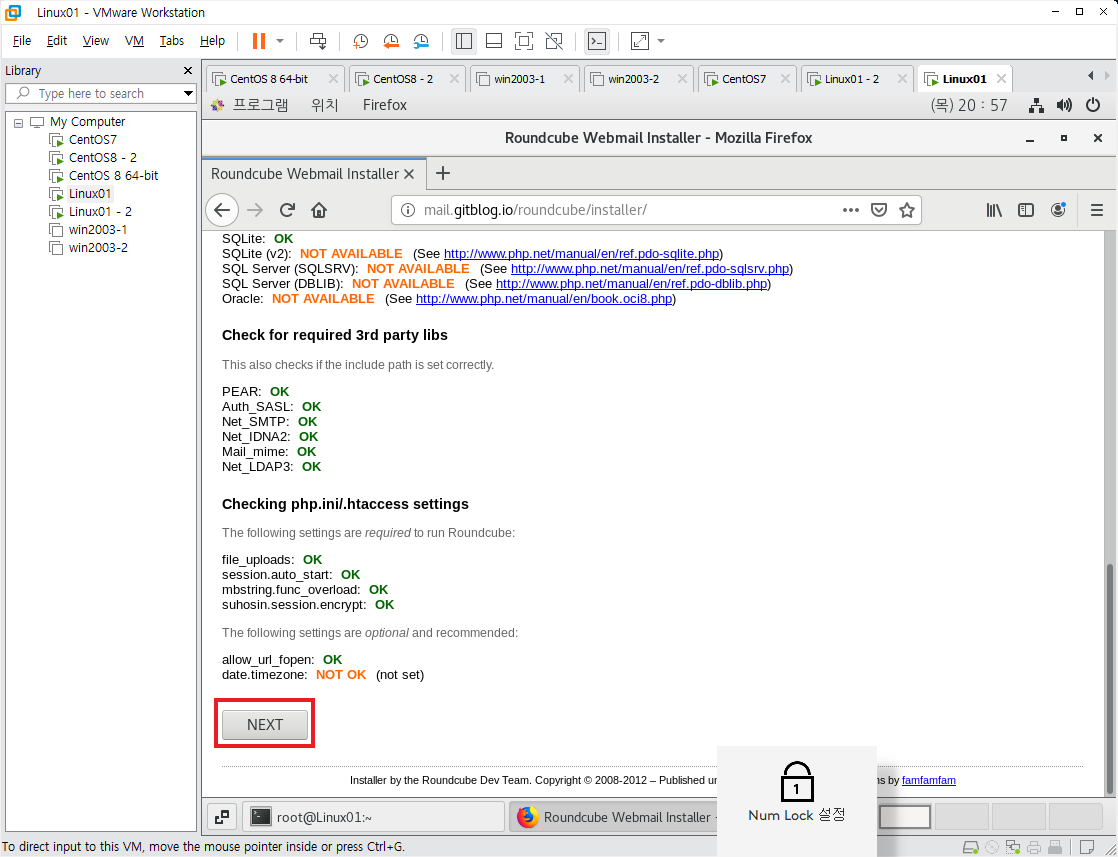Click the stretch guest display icon
This screenshot has width=1118, height=857.
[640, 41]
